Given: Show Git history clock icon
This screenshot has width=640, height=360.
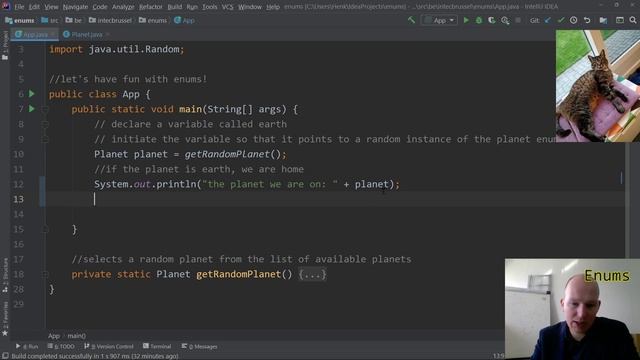Looking at the screenshot, I should (573, 20).
